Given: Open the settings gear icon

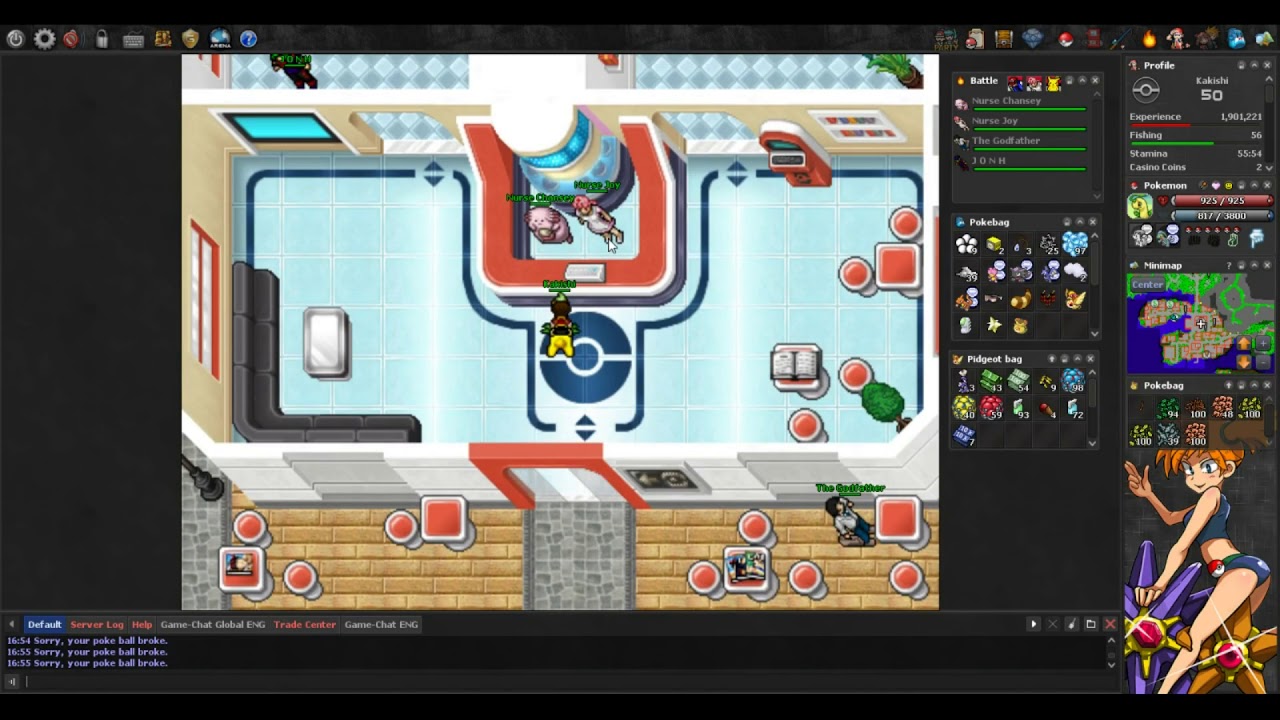Looking at the screenshot, I should tap(45, 39).
